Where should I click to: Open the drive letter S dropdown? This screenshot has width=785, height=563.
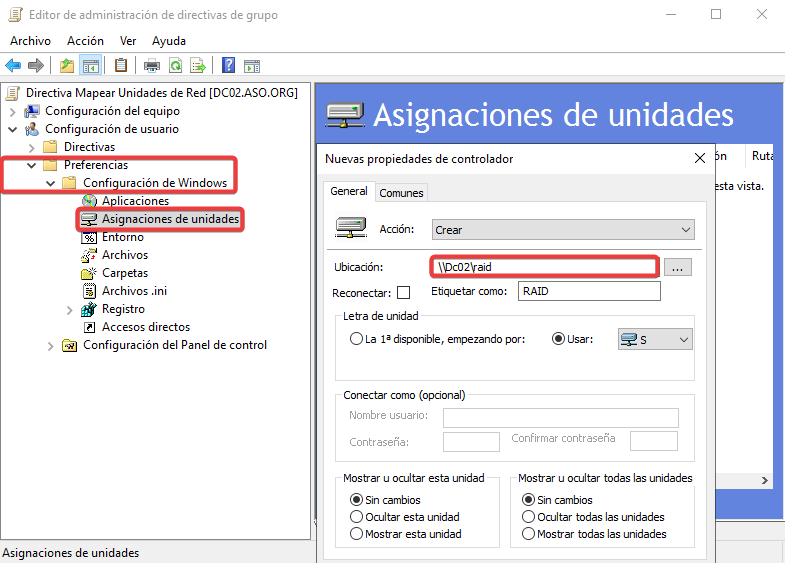[x=655, y=340]
